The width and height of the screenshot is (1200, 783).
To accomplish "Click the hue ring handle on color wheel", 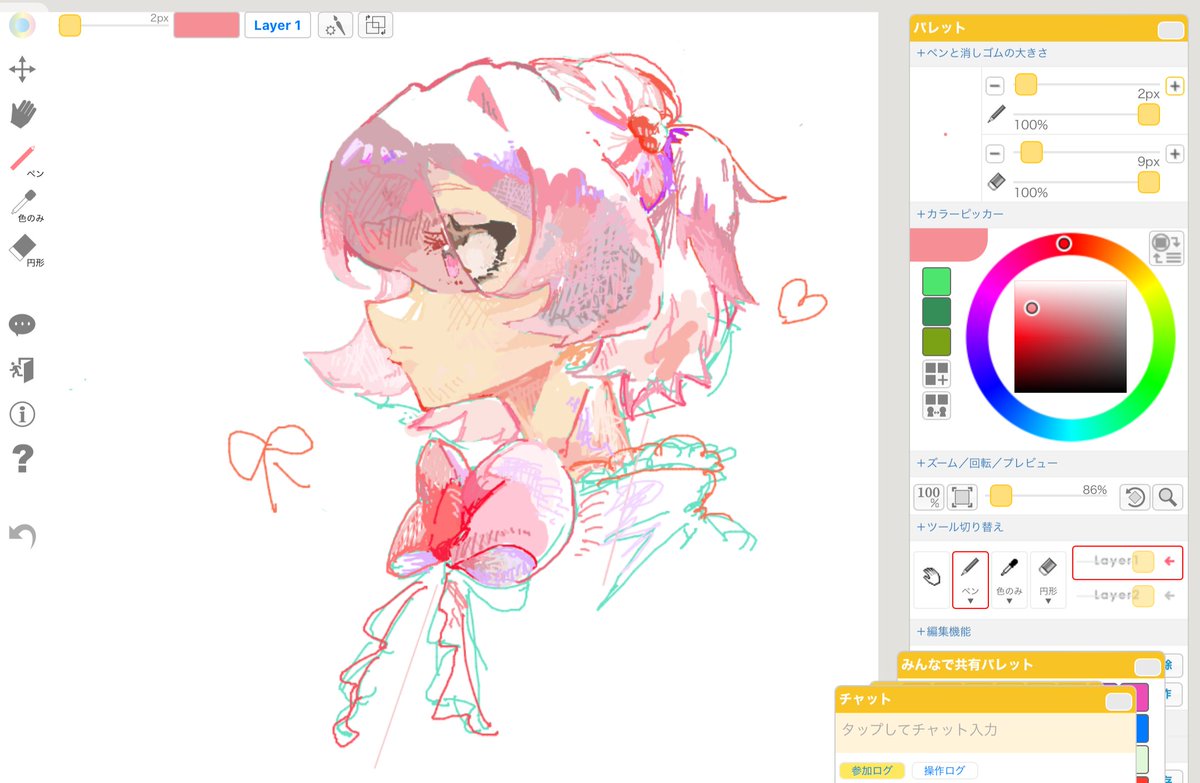I will [1064, 244].
